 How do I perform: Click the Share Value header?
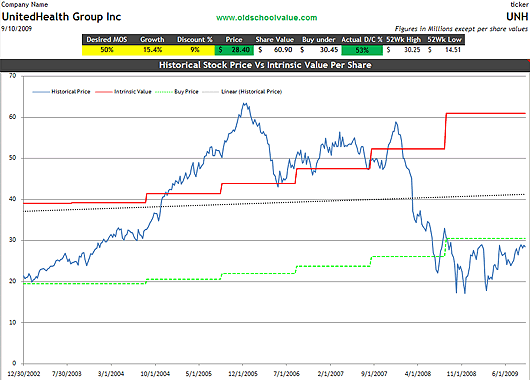click(x=274, y=40)
